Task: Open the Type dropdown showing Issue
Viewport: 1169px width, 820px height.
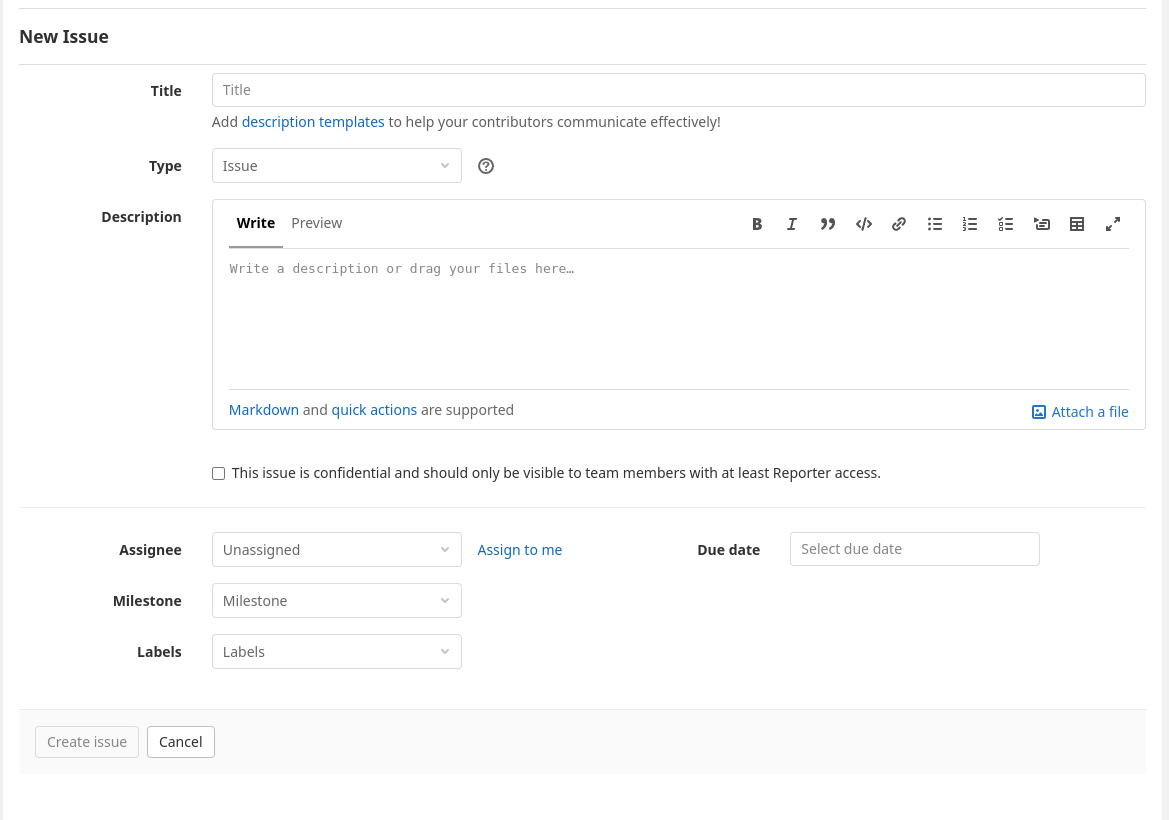Action: coord(336,166)
